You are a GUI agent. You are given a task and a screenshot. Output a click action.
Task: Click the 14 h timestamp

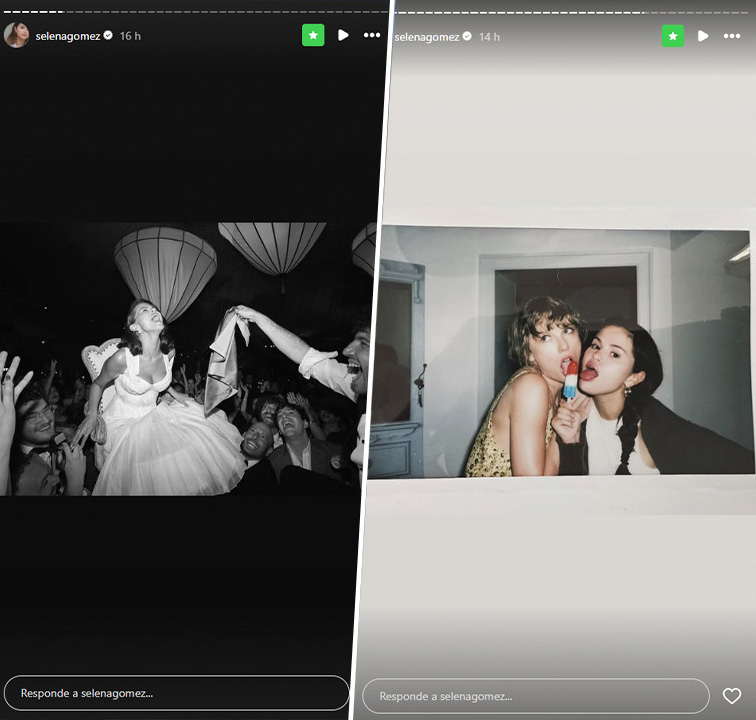pyautogui.click(x=489, y=37)
